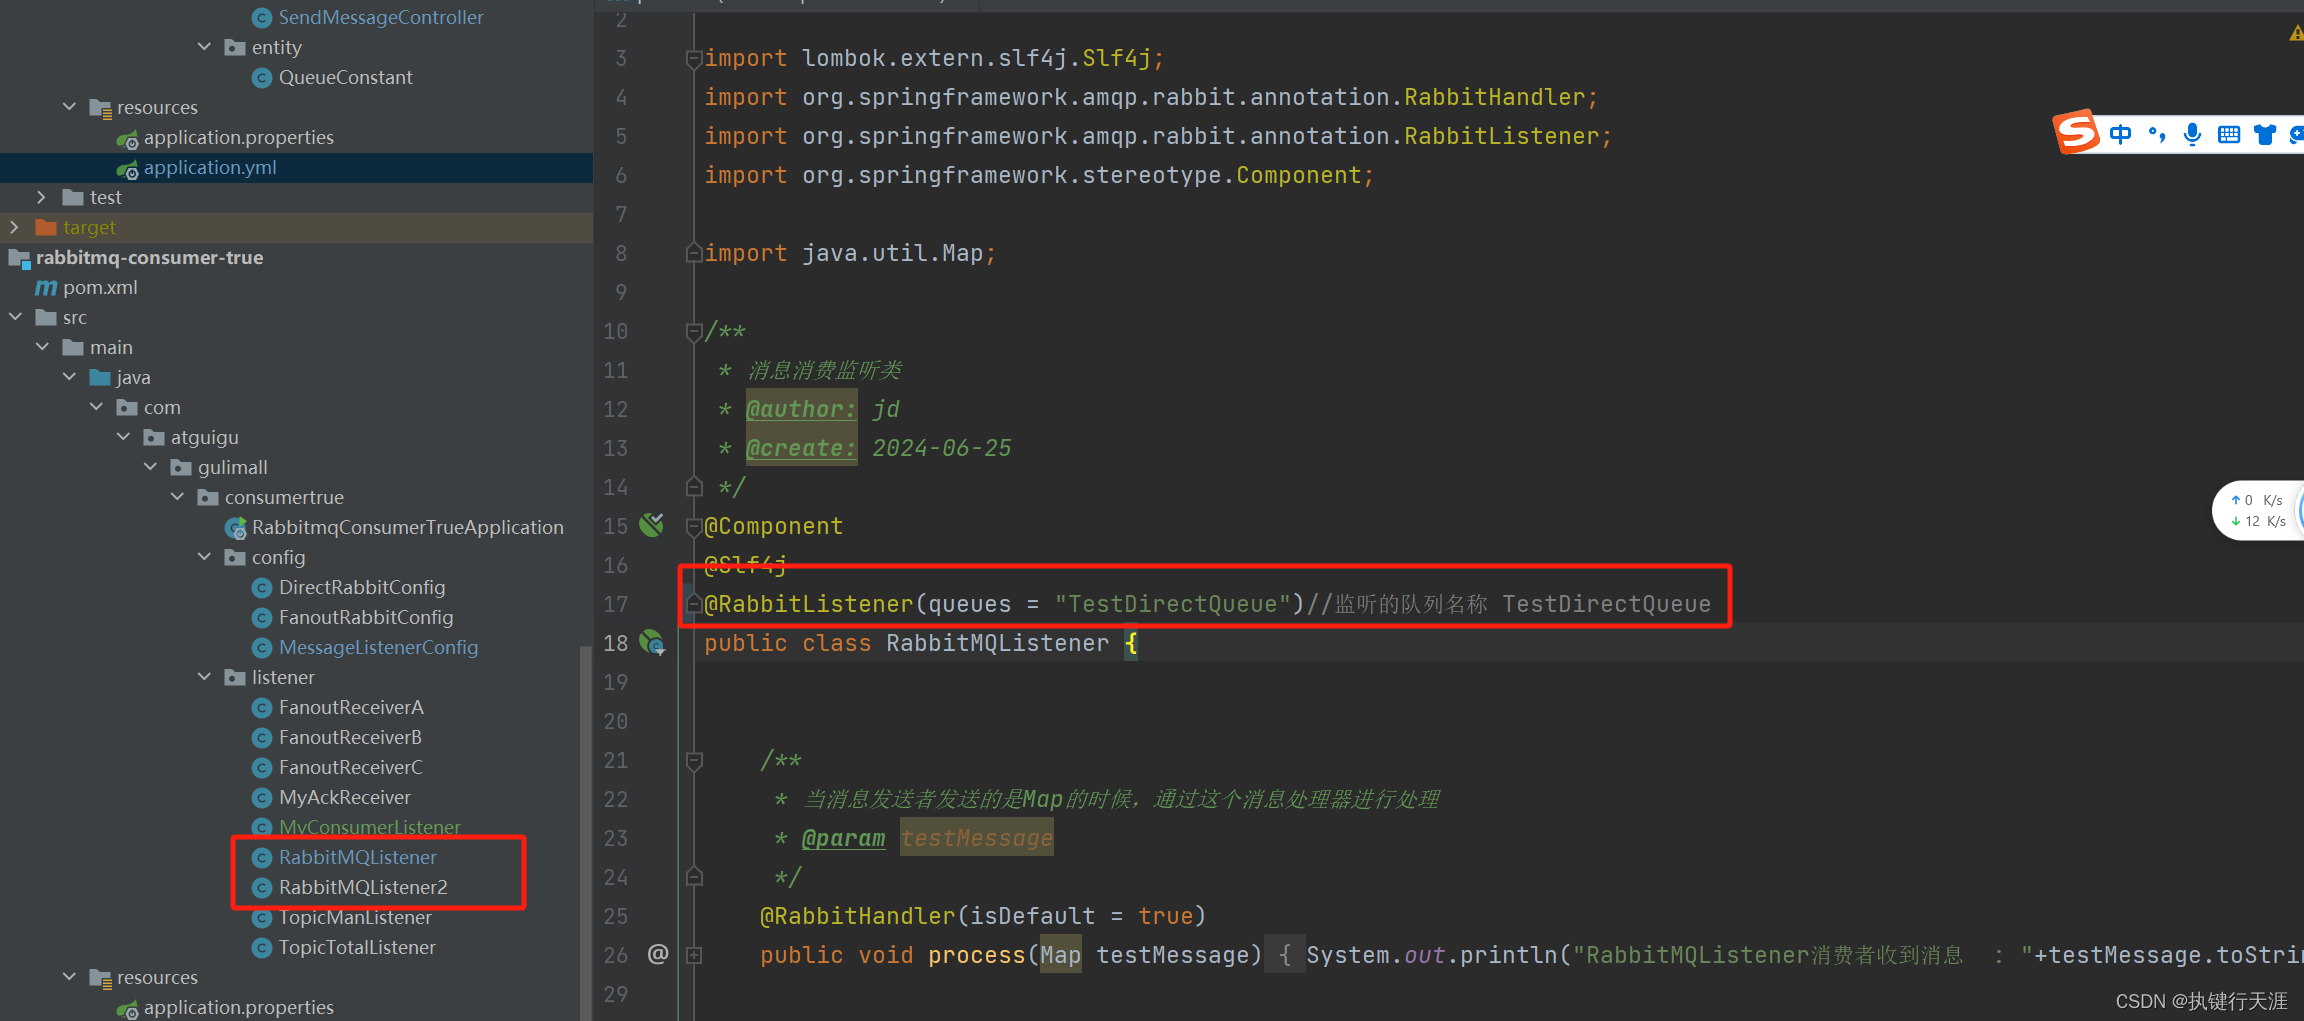The height and width of the screenshot is (1021, 2304).
Task: Collapse the main folder
Action: (42, 347)
